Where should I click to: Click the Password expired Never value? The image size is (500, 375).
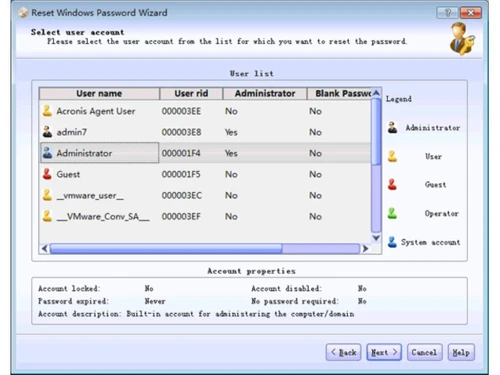tap(155, 301)
